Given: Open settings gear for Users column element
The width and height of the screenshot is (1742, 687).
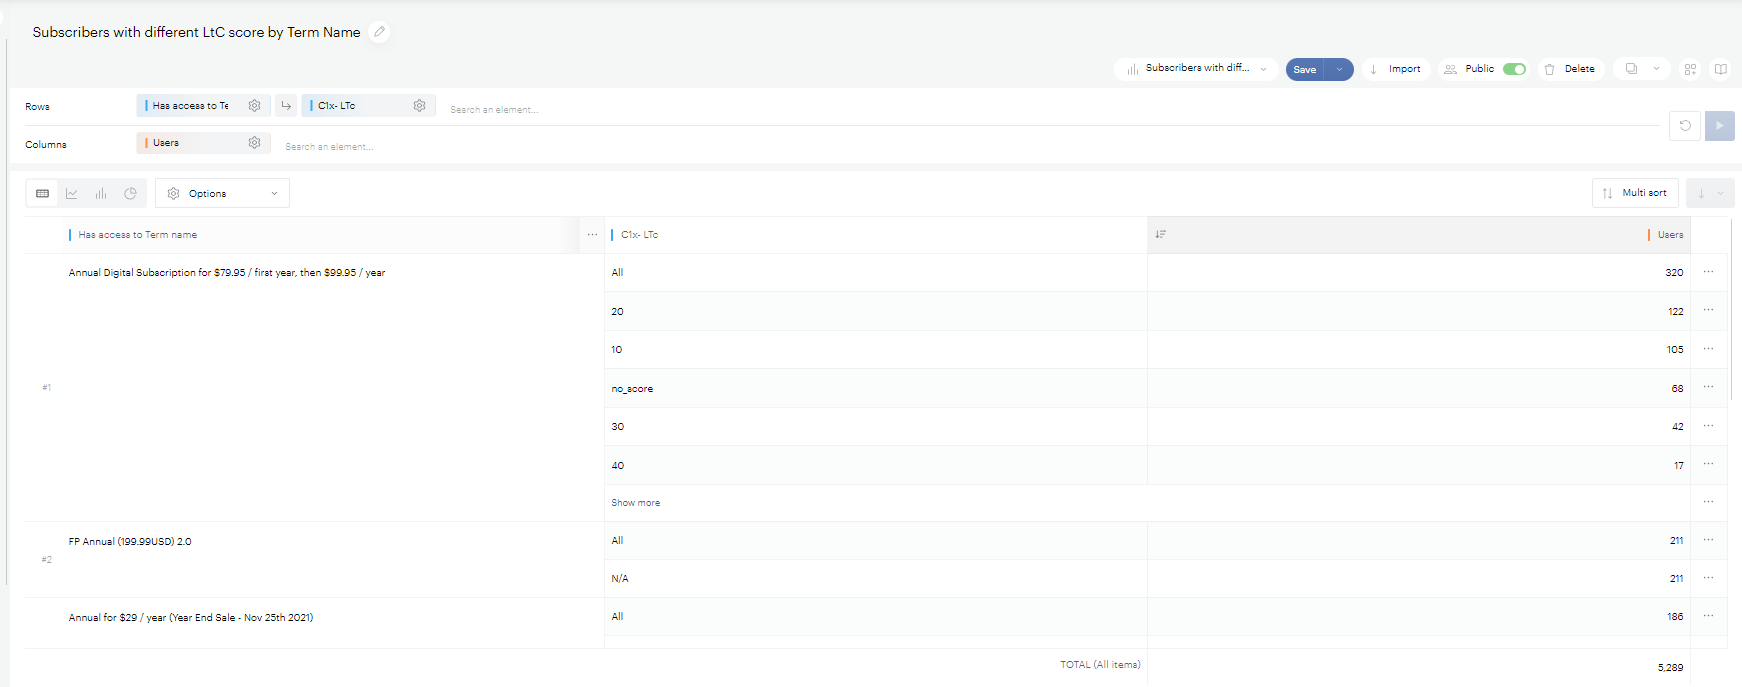Looking at the screenshot, I should coord(255,143).
